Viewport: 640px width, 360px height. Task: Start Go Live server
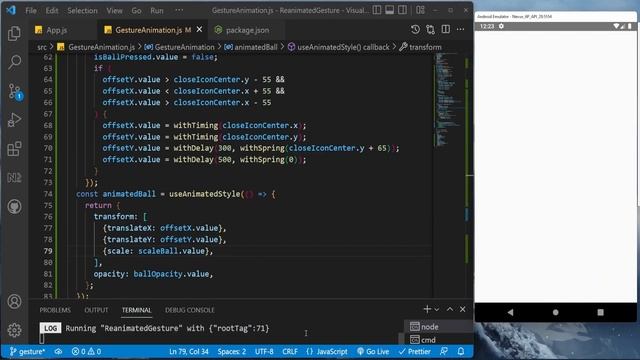[373, 351]
